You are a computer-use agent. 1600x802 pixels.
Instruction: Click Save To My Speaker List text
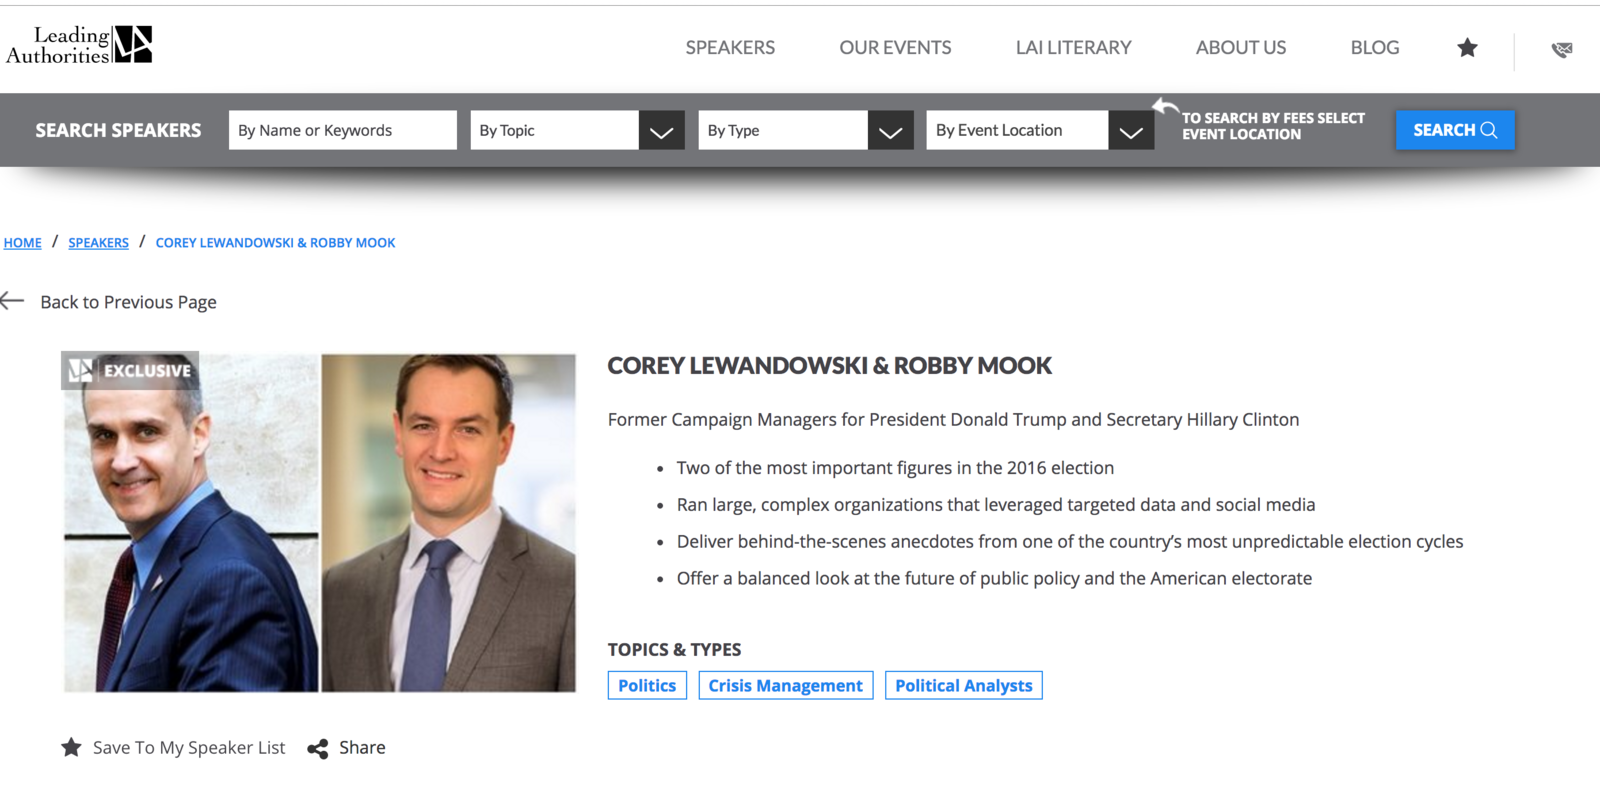(189, 748)
